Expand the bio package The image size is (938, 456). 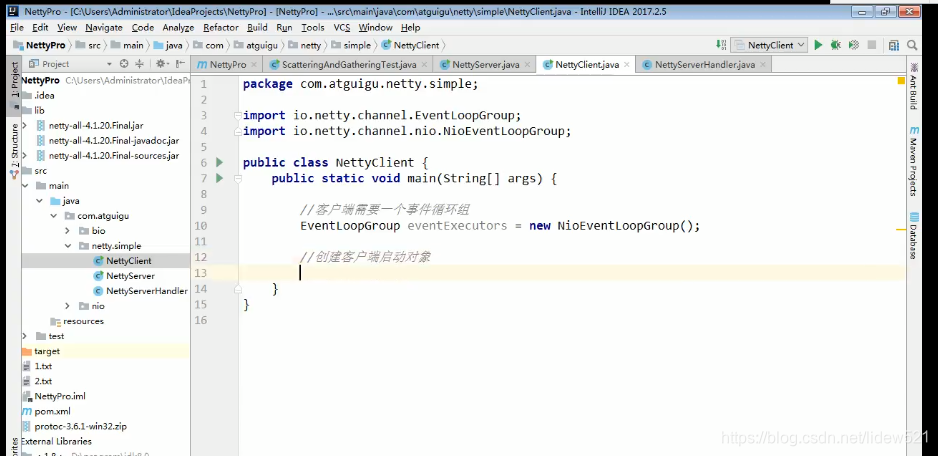68,230
